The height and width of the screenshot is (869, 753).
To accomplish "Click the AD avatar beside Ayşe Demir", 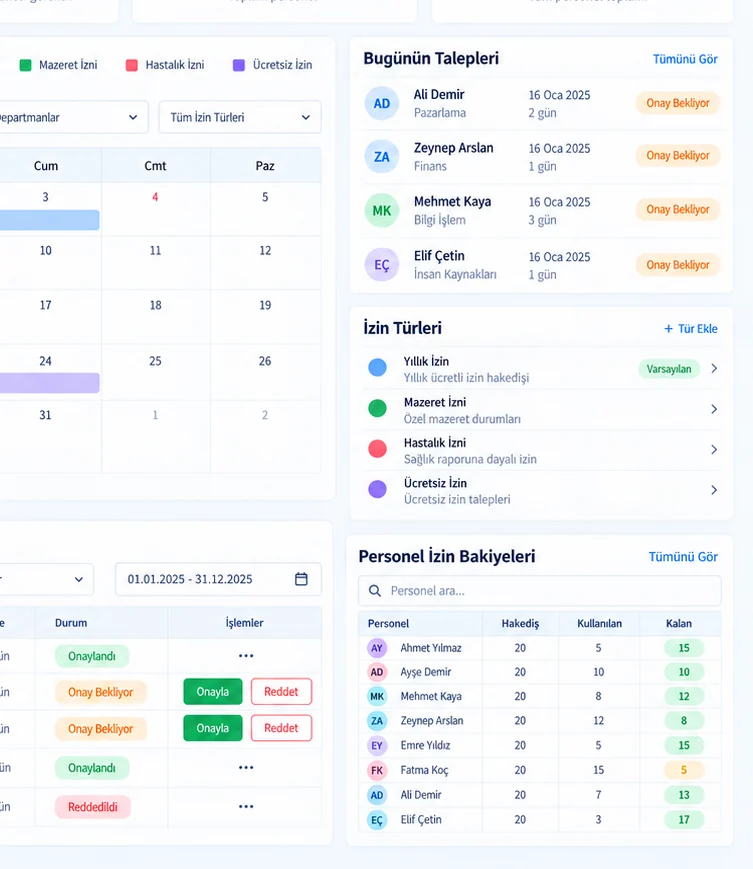I will [377, 672].
